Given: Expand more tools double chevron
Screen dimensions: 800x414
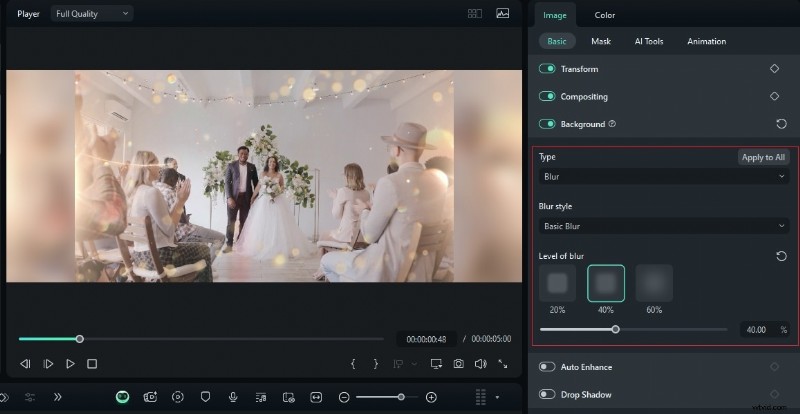Looking at the screenshot, I should [x=58, y=397].
